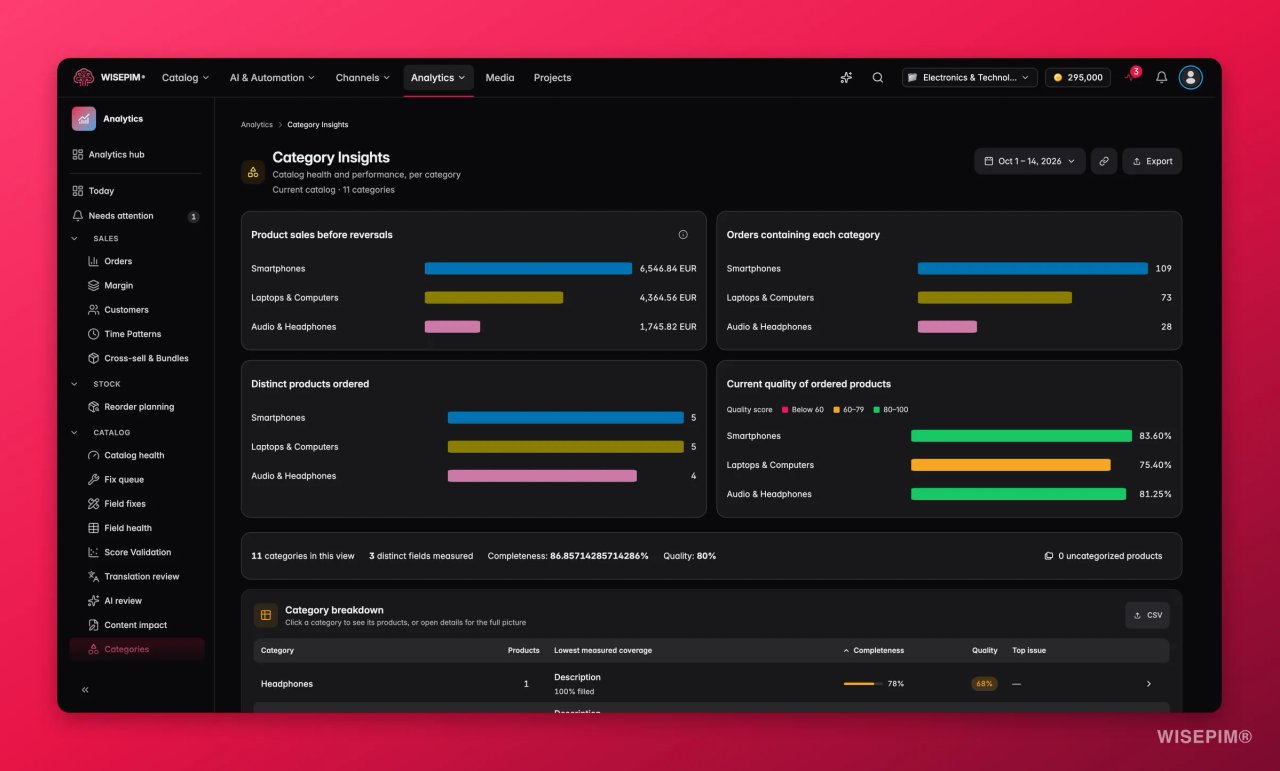This screenshot has height=771, width=1280.
Task: Copy link via chain icon button
Action: click(1104, 161)
